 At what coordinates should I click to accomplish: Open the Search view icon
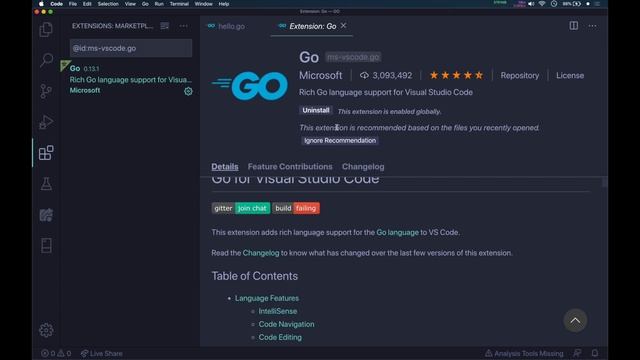click(46, 60)
